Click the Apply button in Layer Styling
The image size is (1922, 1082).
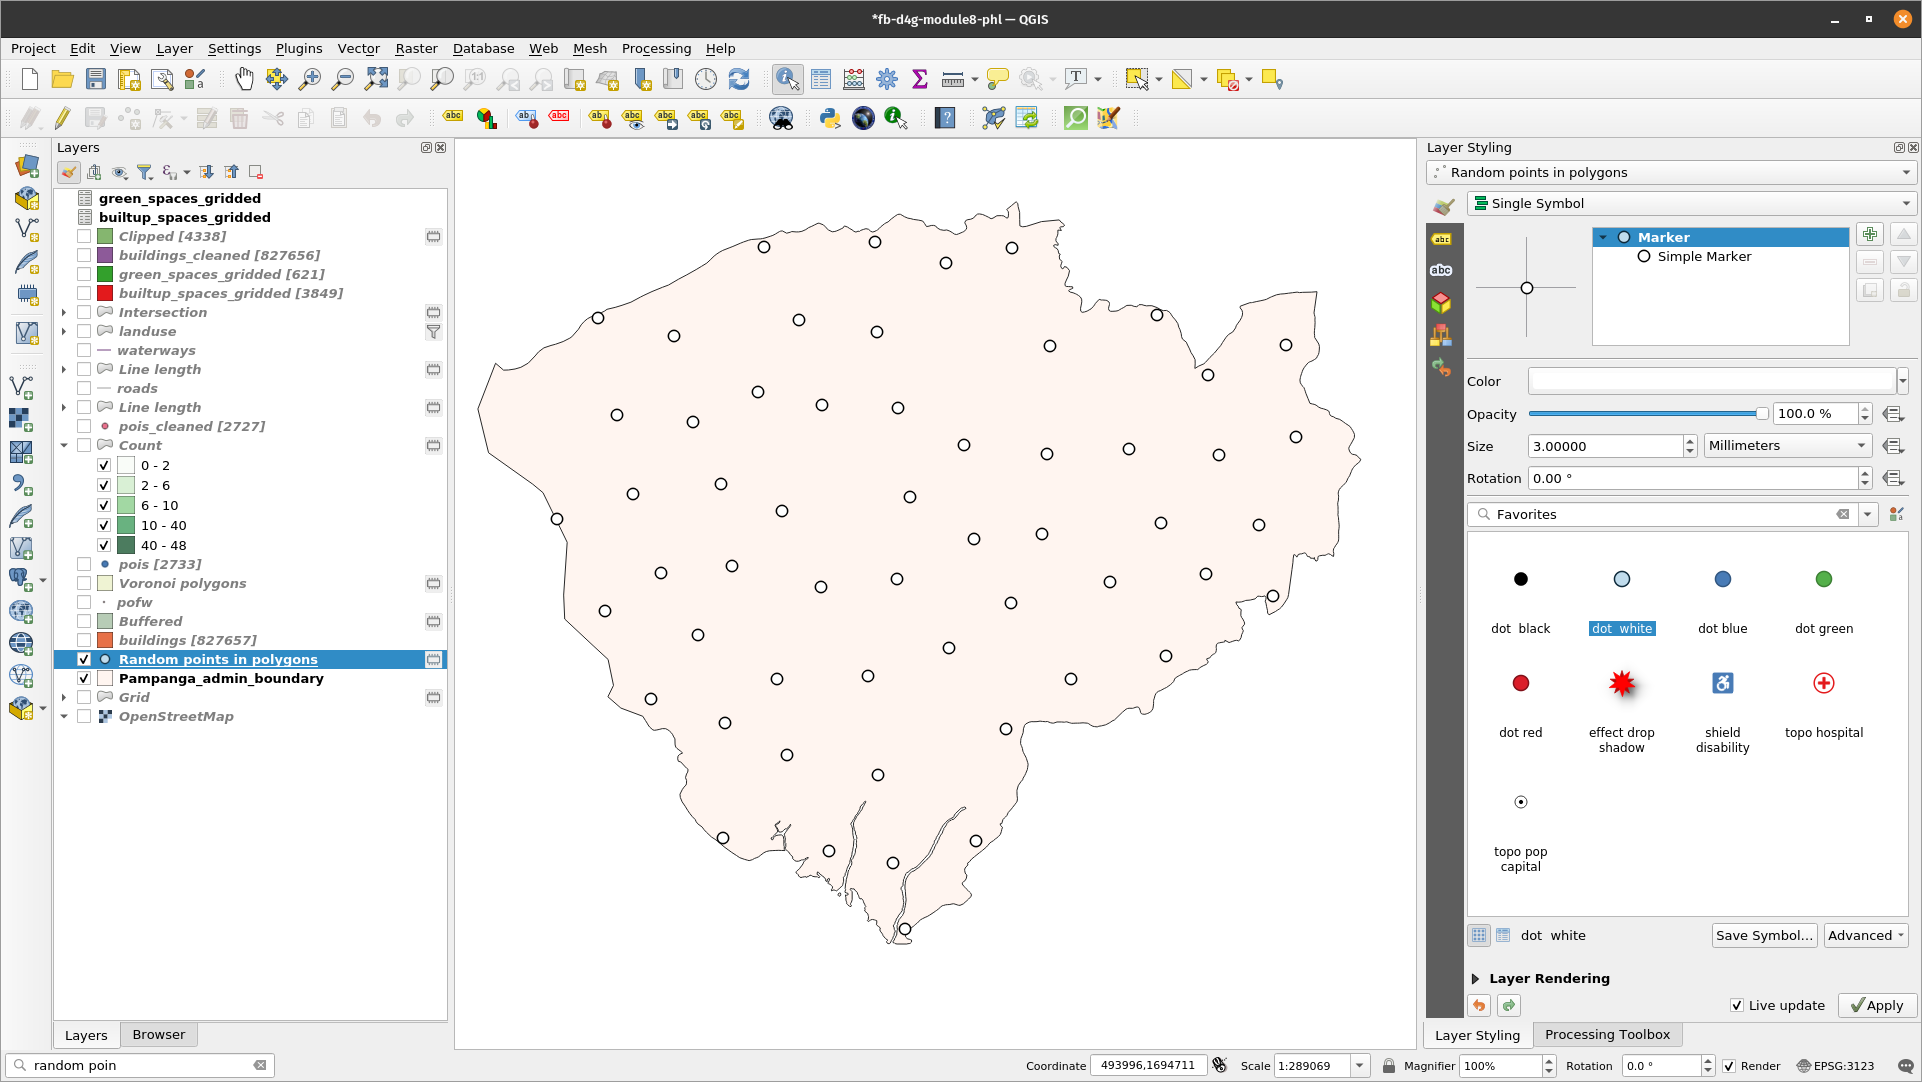click(1877, 1005)
